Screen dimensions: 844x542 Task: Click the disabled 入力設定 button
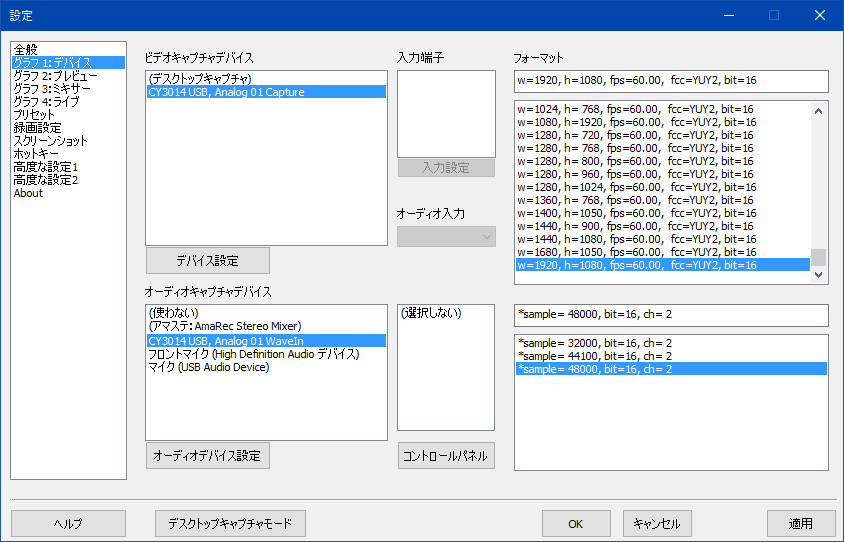tap(446, 167)
